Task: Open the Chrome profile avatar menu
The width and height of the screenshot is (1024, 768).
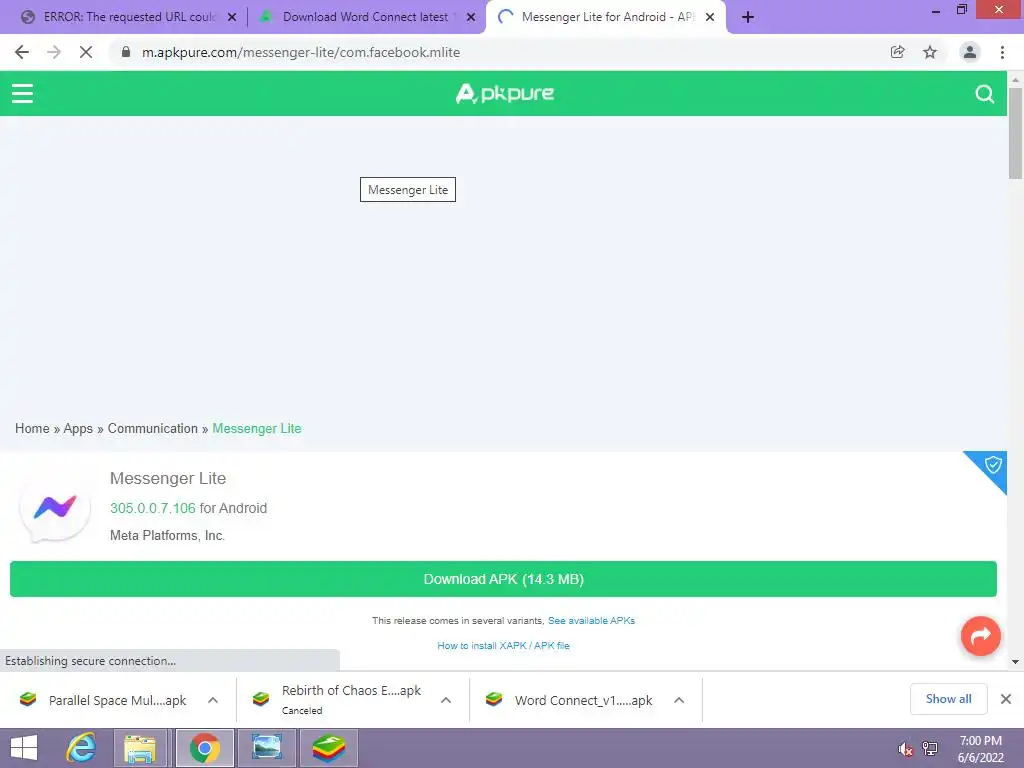Action: click(x=970, y=52)
